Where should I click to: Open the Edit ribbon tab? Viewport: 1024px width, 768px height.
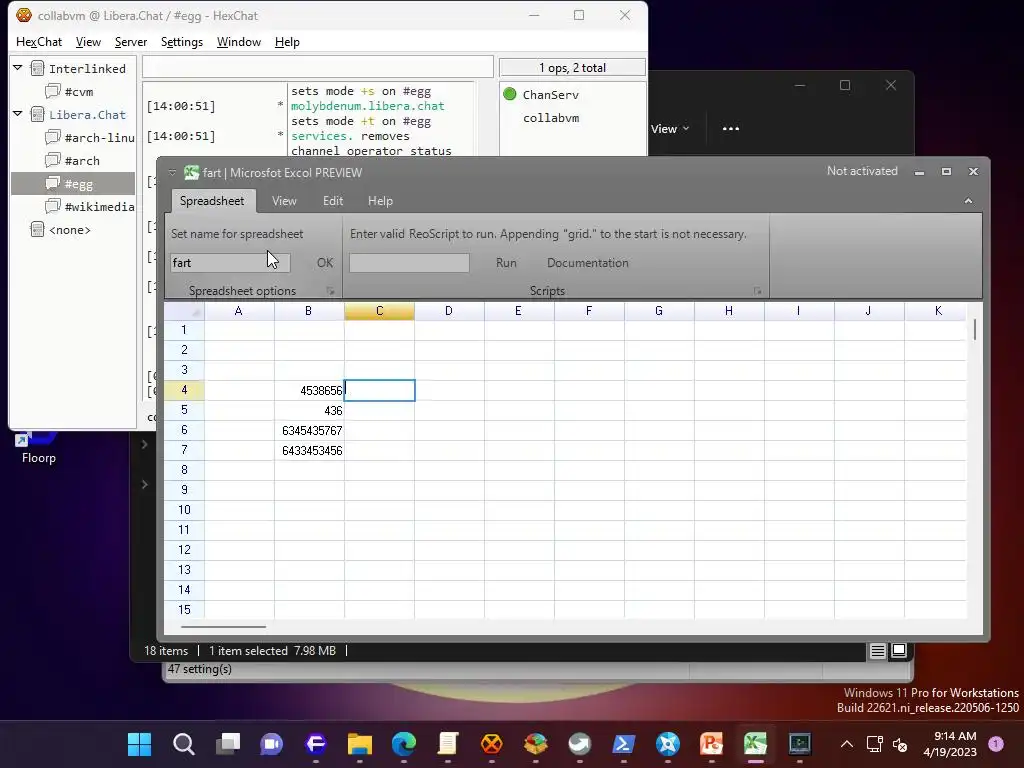pos(333,201)
